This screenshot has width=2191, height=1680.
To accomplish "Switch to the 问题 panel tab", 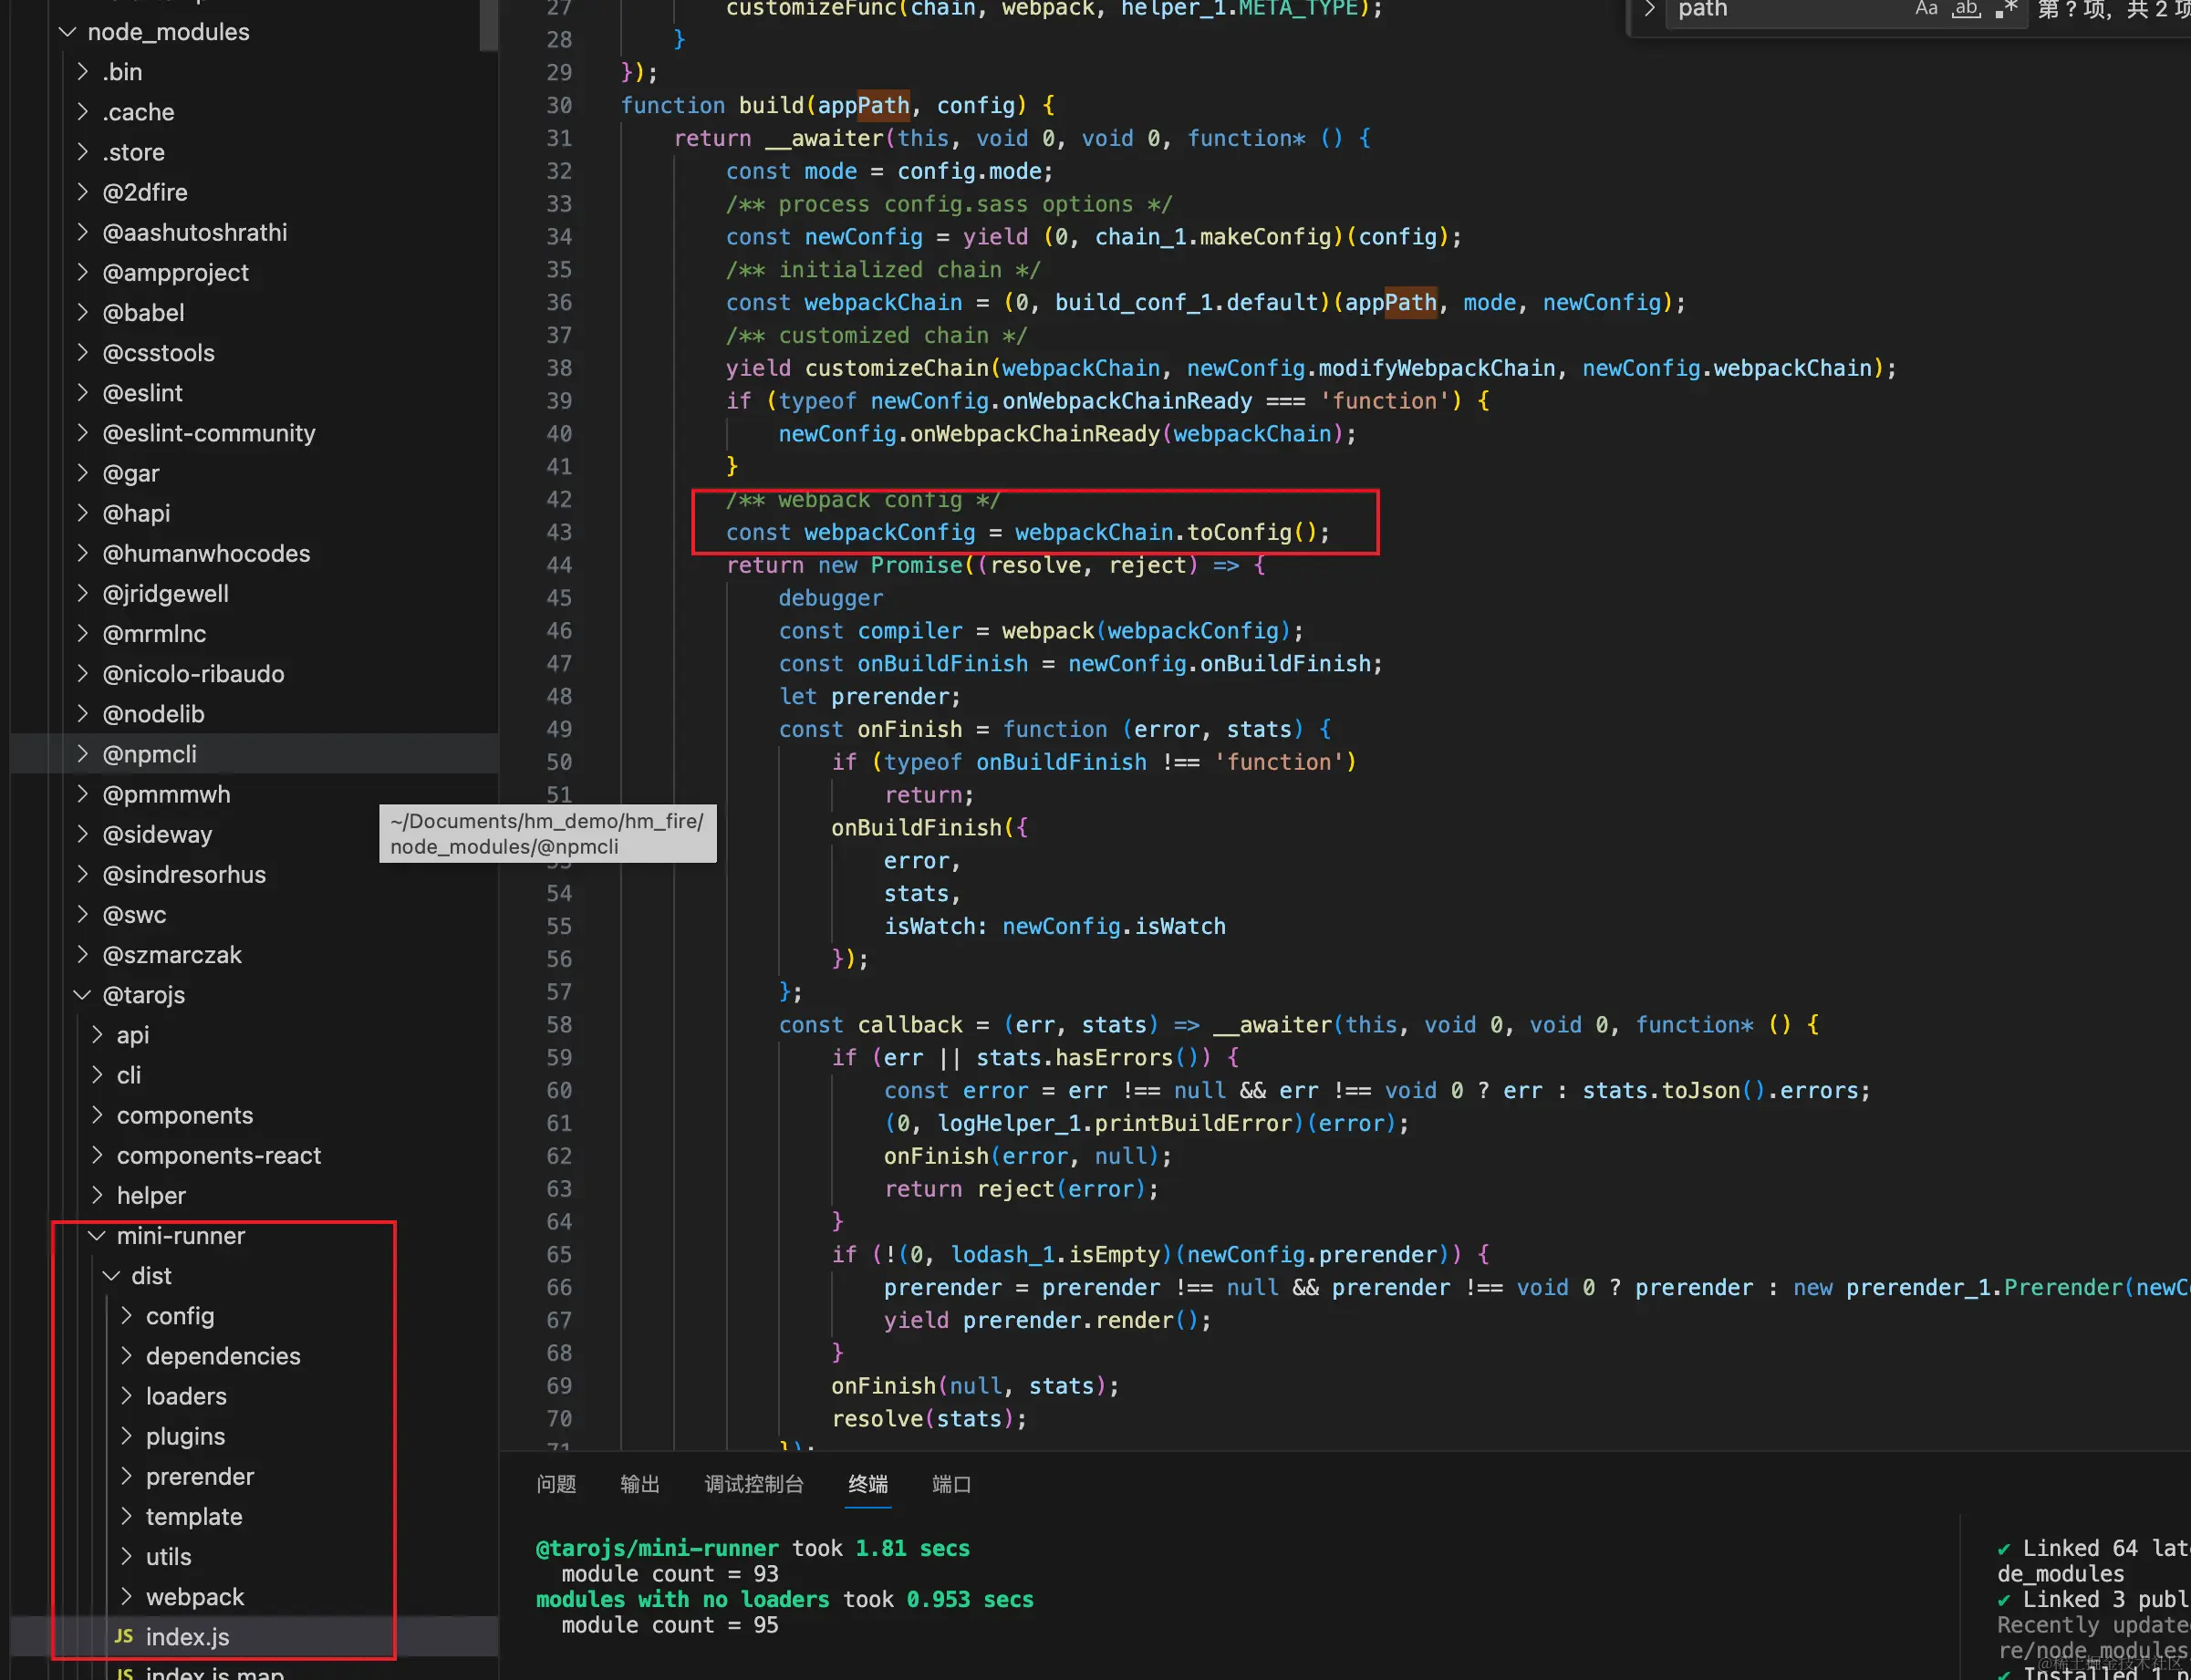I will [556, 1484].
